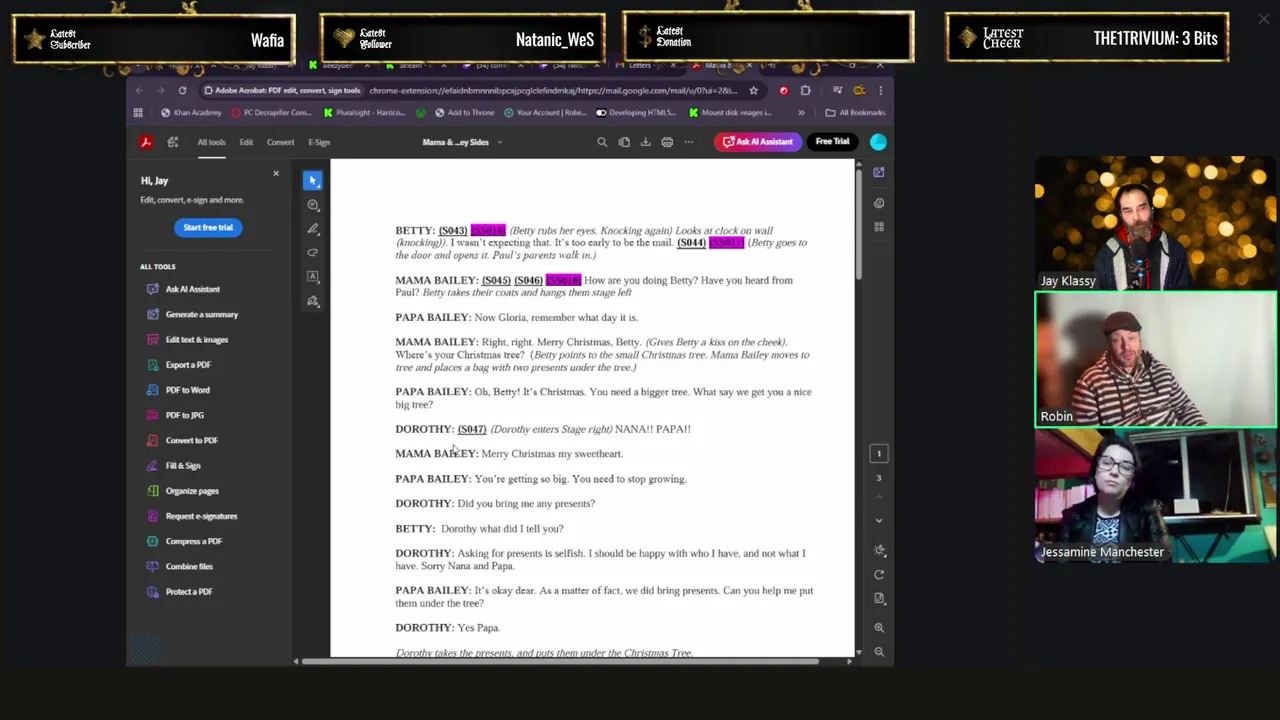Show hidden bookmarks overflow chevron
The width and height of the screenshot is (1280, 720).
(x=801, y=113)
